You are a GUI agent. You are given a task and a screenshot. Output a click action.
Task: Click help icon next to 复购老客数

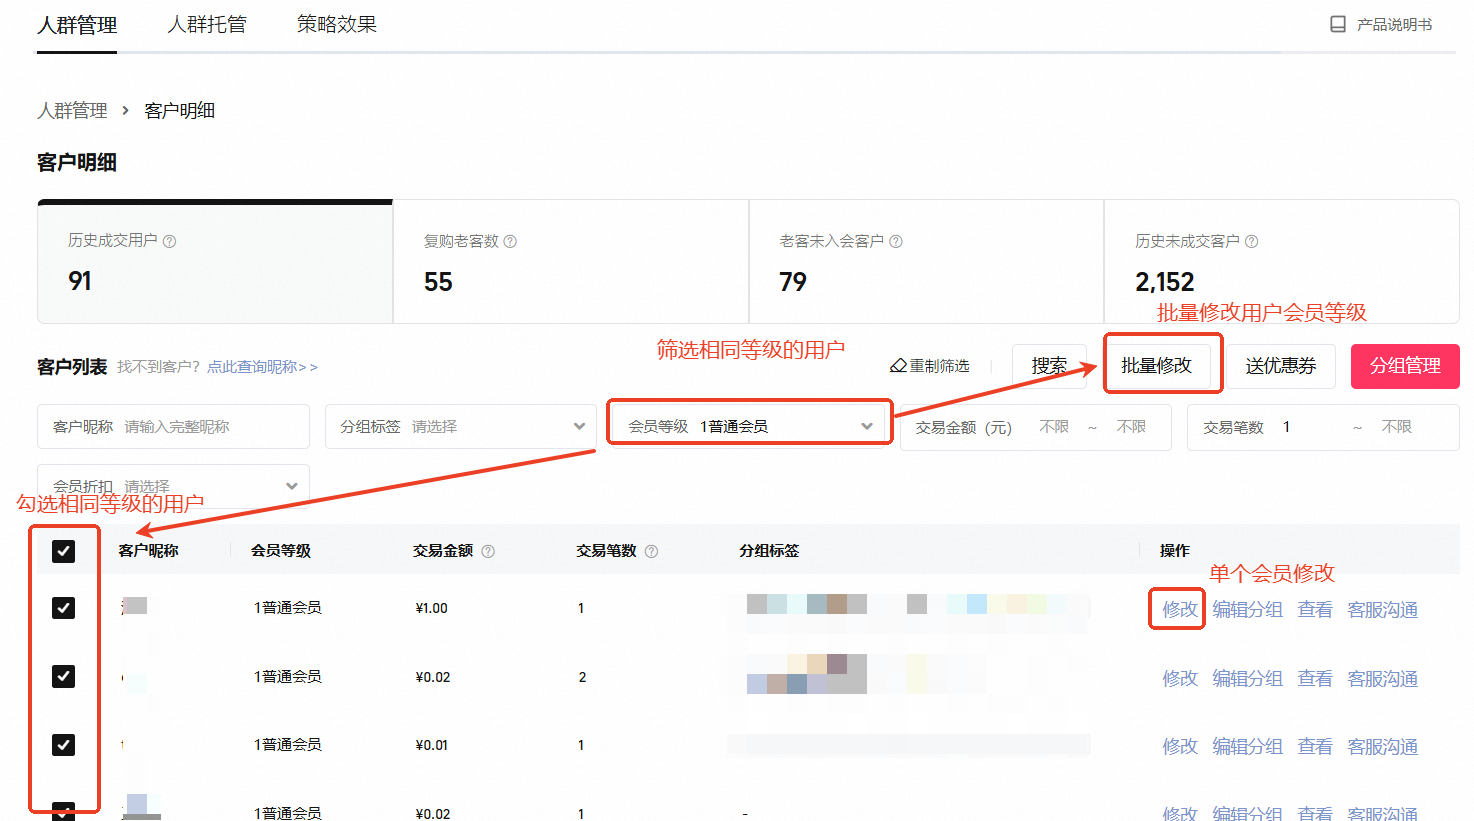click(x=510, y=241)
